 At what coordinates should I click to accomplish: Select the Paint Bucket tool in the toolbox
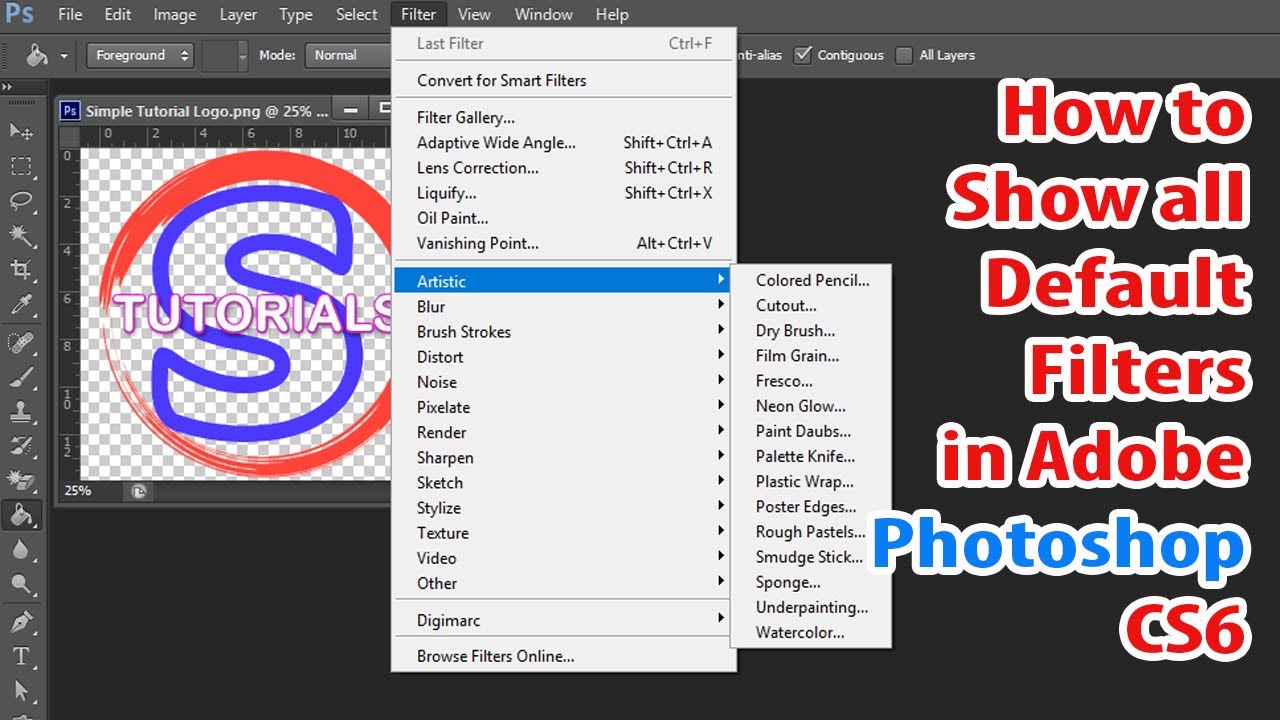click(x=21, y=516)
